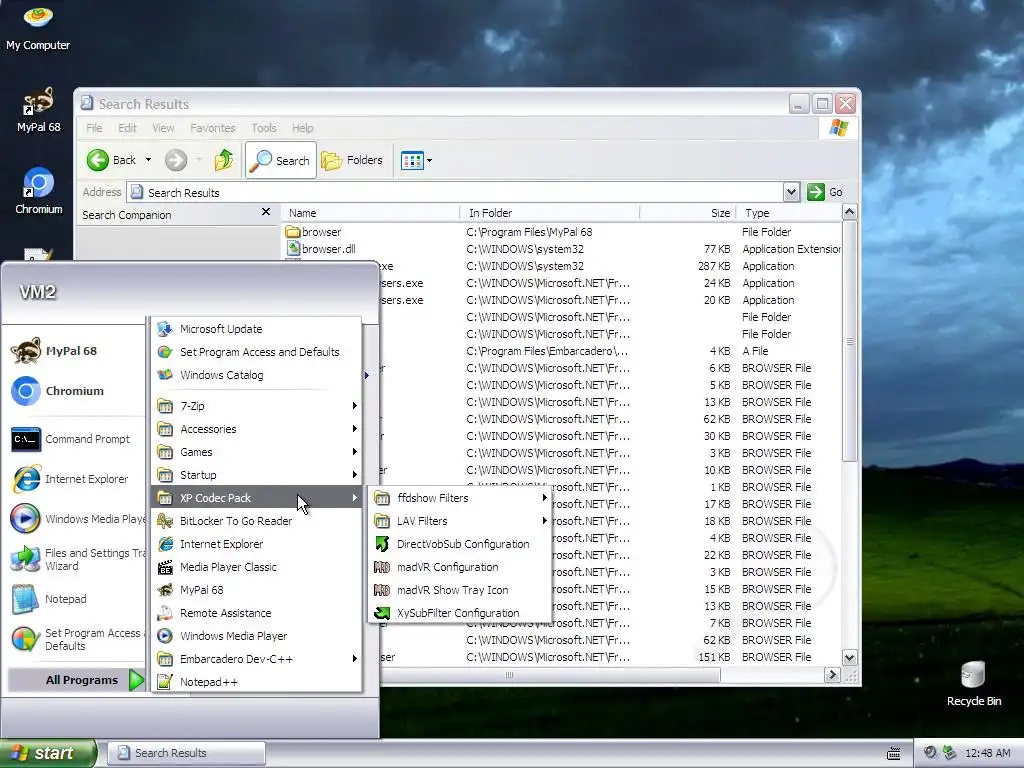Click the Search toolbar button

281,160
